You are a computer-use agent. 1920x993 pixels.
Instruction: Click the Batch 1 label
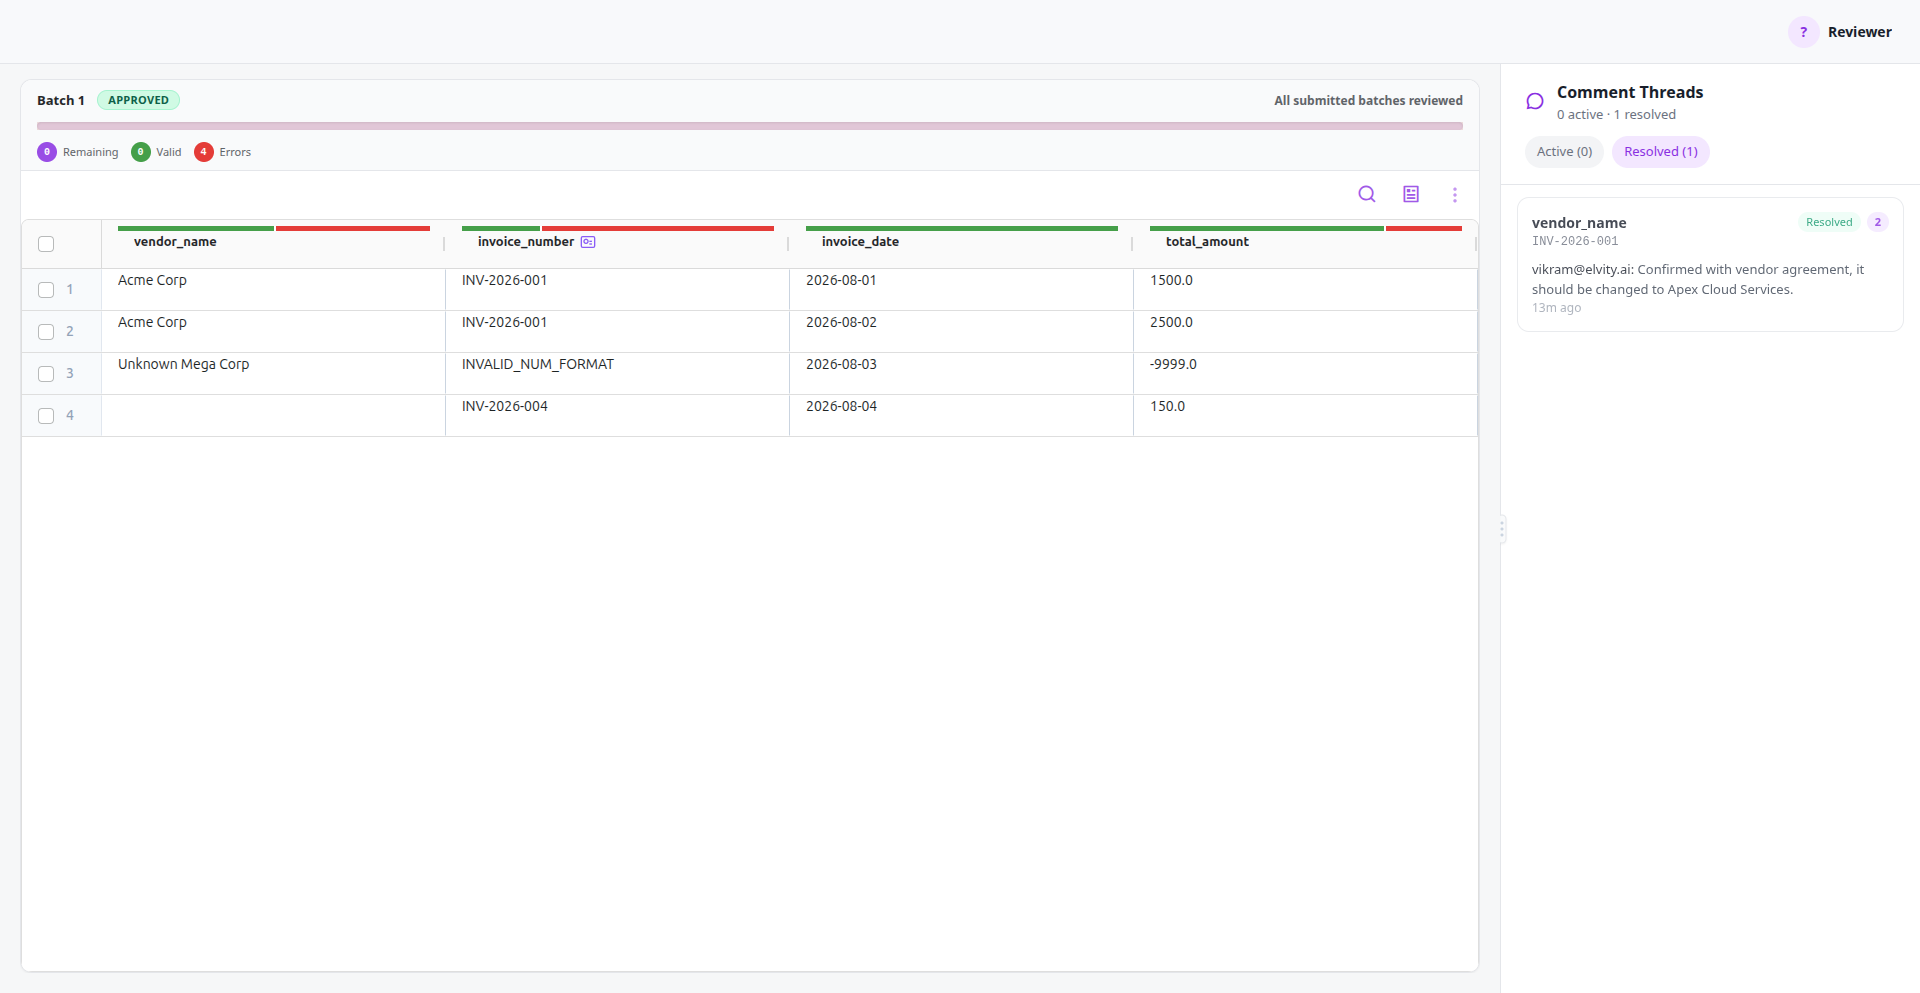[61, 100]
